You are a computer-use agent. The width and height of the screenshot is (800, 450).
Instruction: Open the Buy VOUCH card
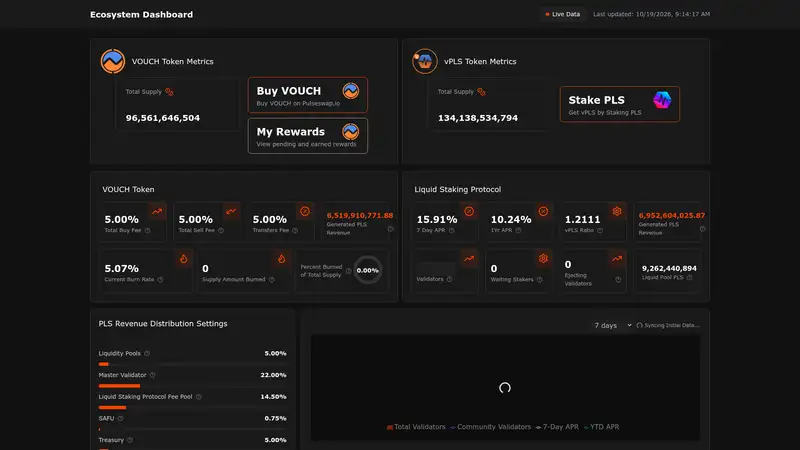coord(308,95)
